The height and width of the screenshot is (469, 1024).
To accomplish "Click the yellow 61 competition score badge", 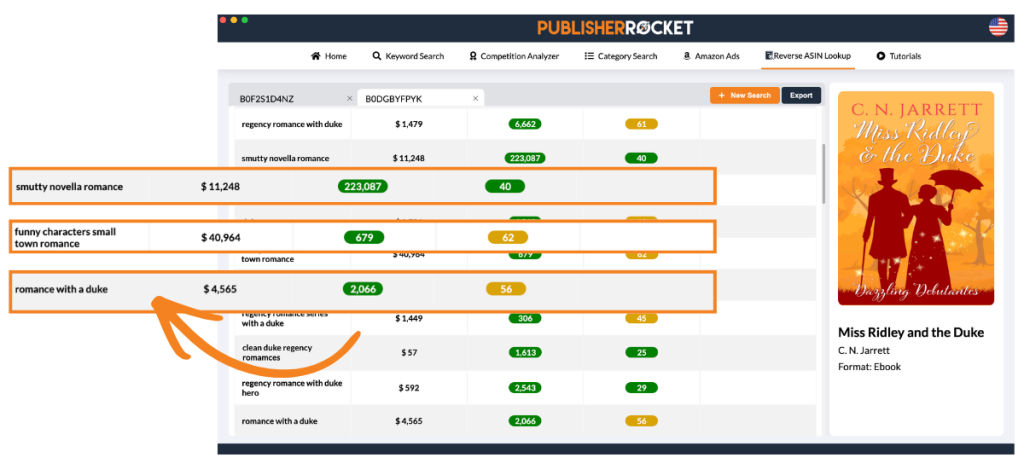I will pos(640,124).
